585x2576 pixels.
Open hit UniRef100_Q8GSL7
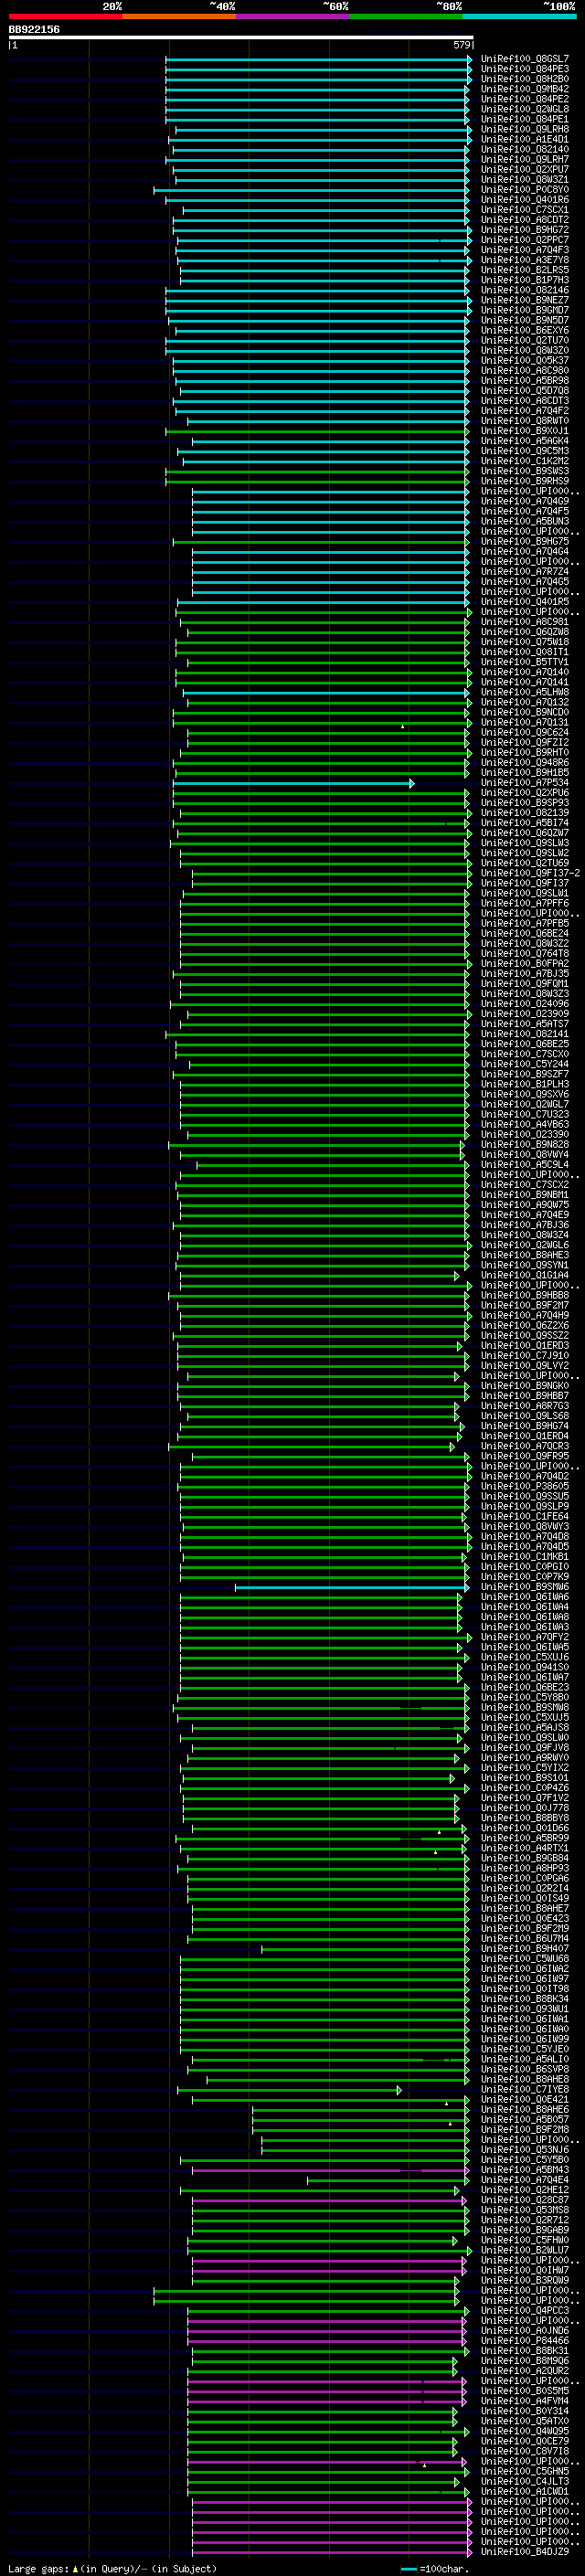[x=525, y=59]
